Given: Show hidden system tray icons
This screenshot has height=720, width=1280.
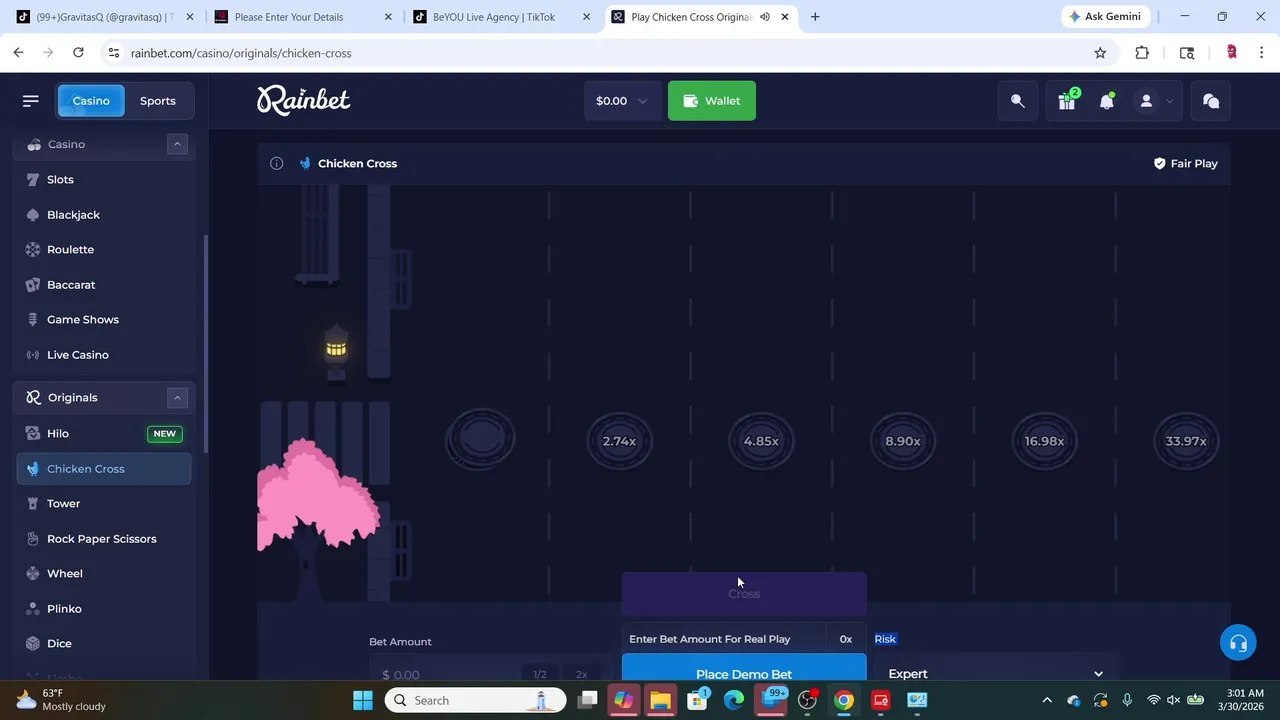Looking at the screenshot, I should pyautogui.click(x=1047, y=700).
